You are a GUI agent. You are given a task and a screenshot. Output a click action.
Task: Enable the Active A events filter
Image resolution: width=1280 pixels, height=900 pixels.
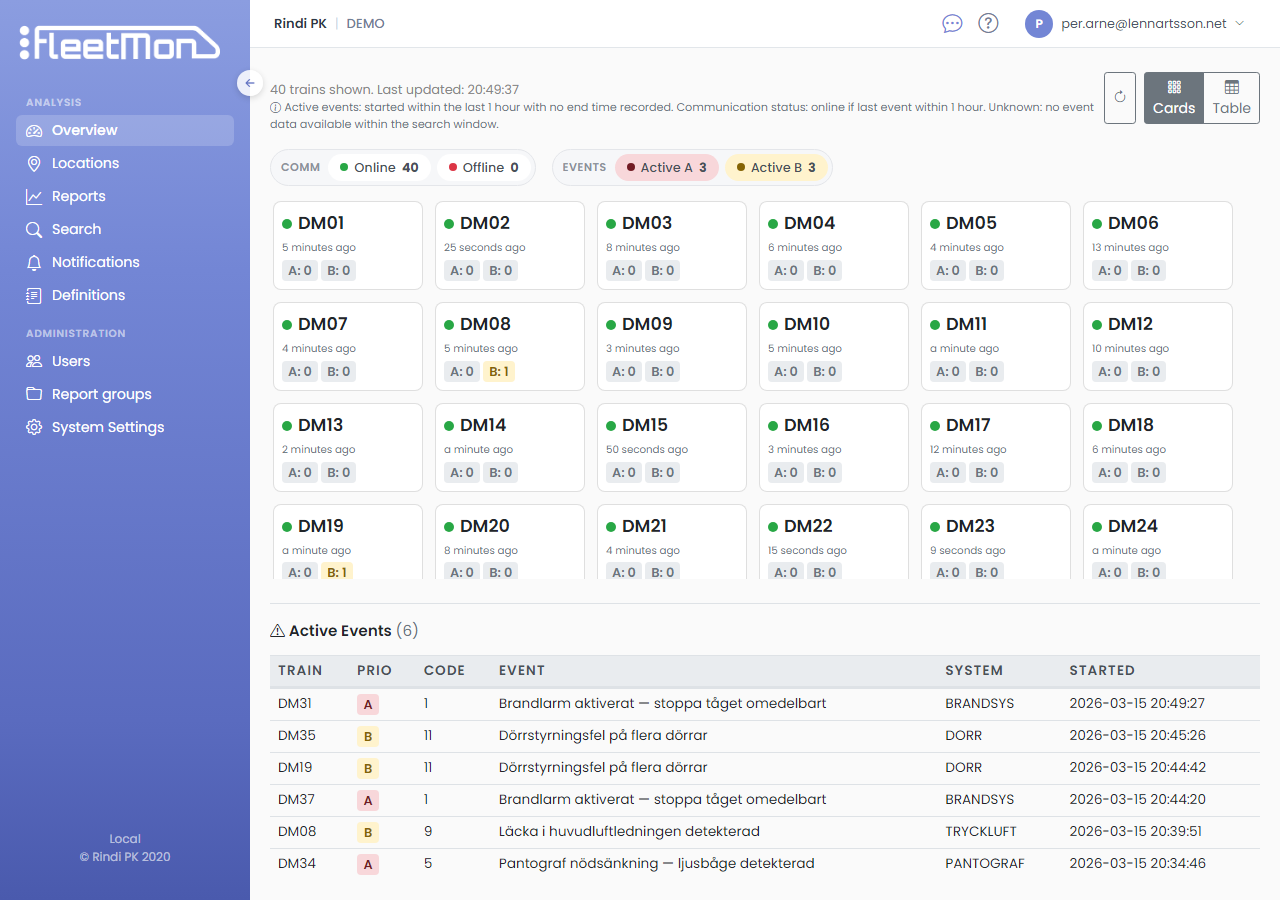pyautogui.click(x=666, y=167)
